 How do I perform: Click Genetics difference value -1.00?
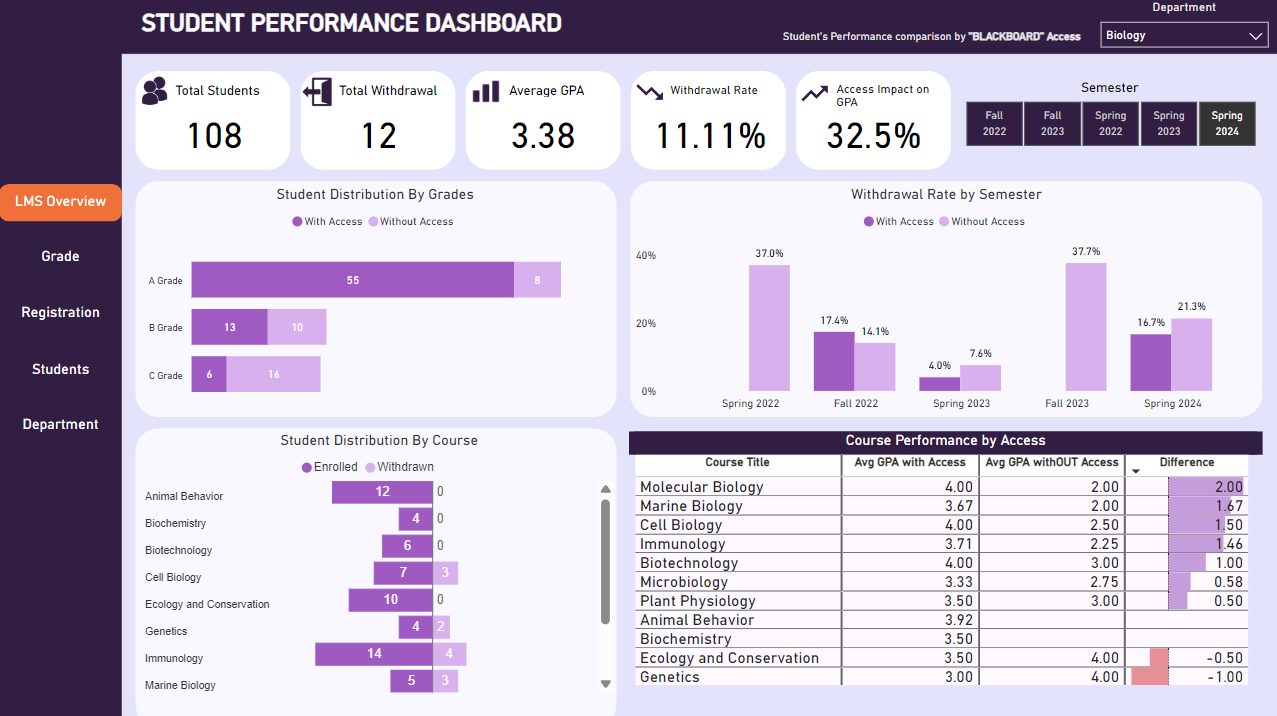click(x=1225, y=677)
